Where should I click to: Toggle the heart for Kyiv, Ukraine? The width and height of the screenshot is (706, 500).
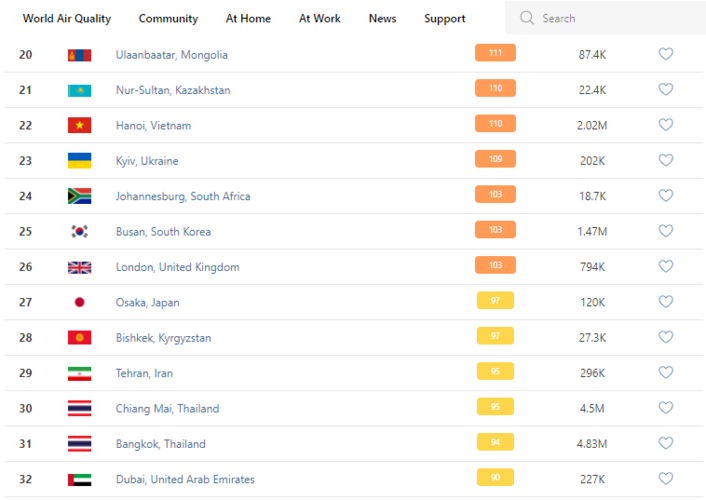(665, 160)
